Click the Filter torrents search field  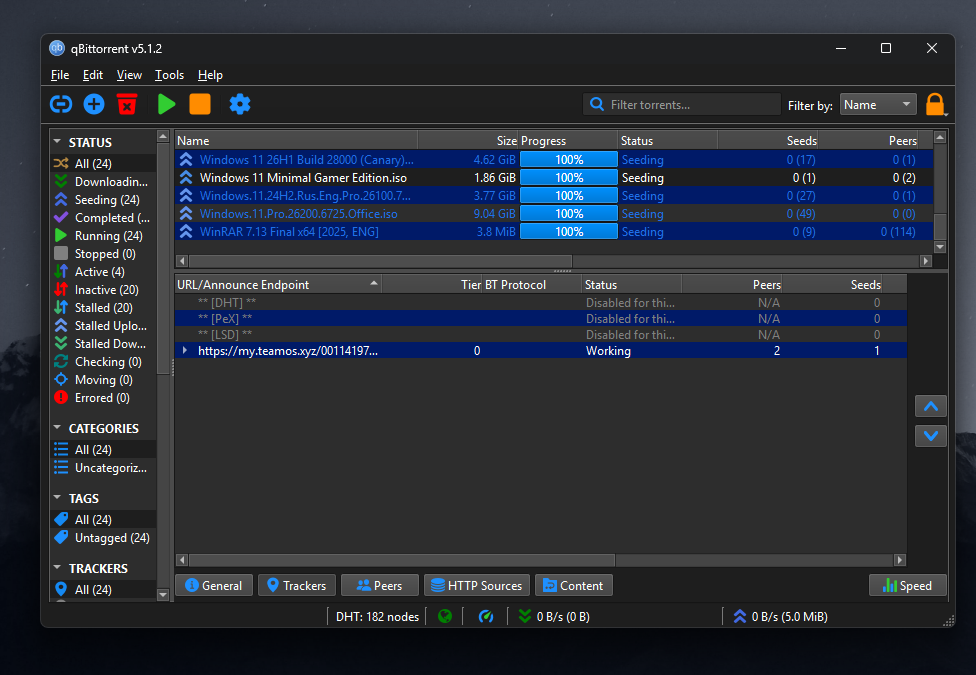click(682, 105)
